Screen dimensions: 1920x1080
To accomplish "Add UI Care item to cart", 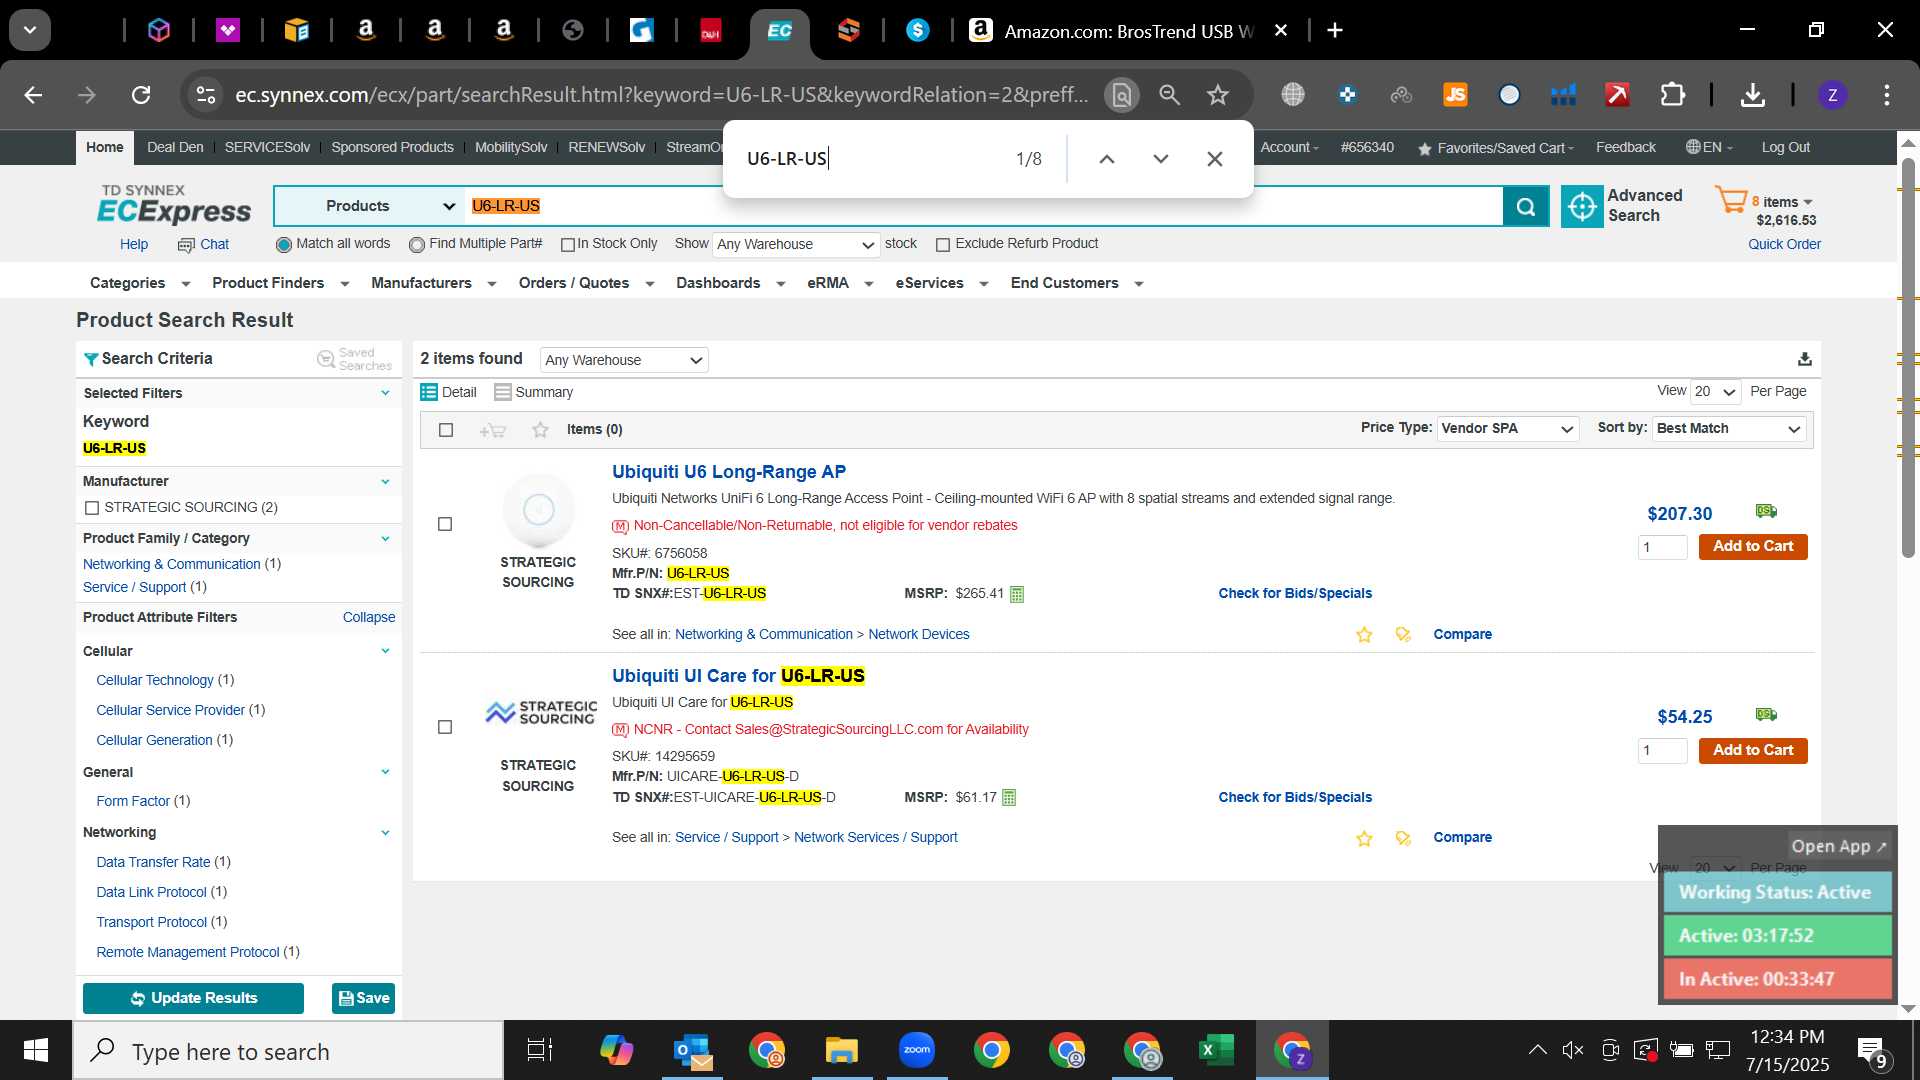I will 1752,751.
